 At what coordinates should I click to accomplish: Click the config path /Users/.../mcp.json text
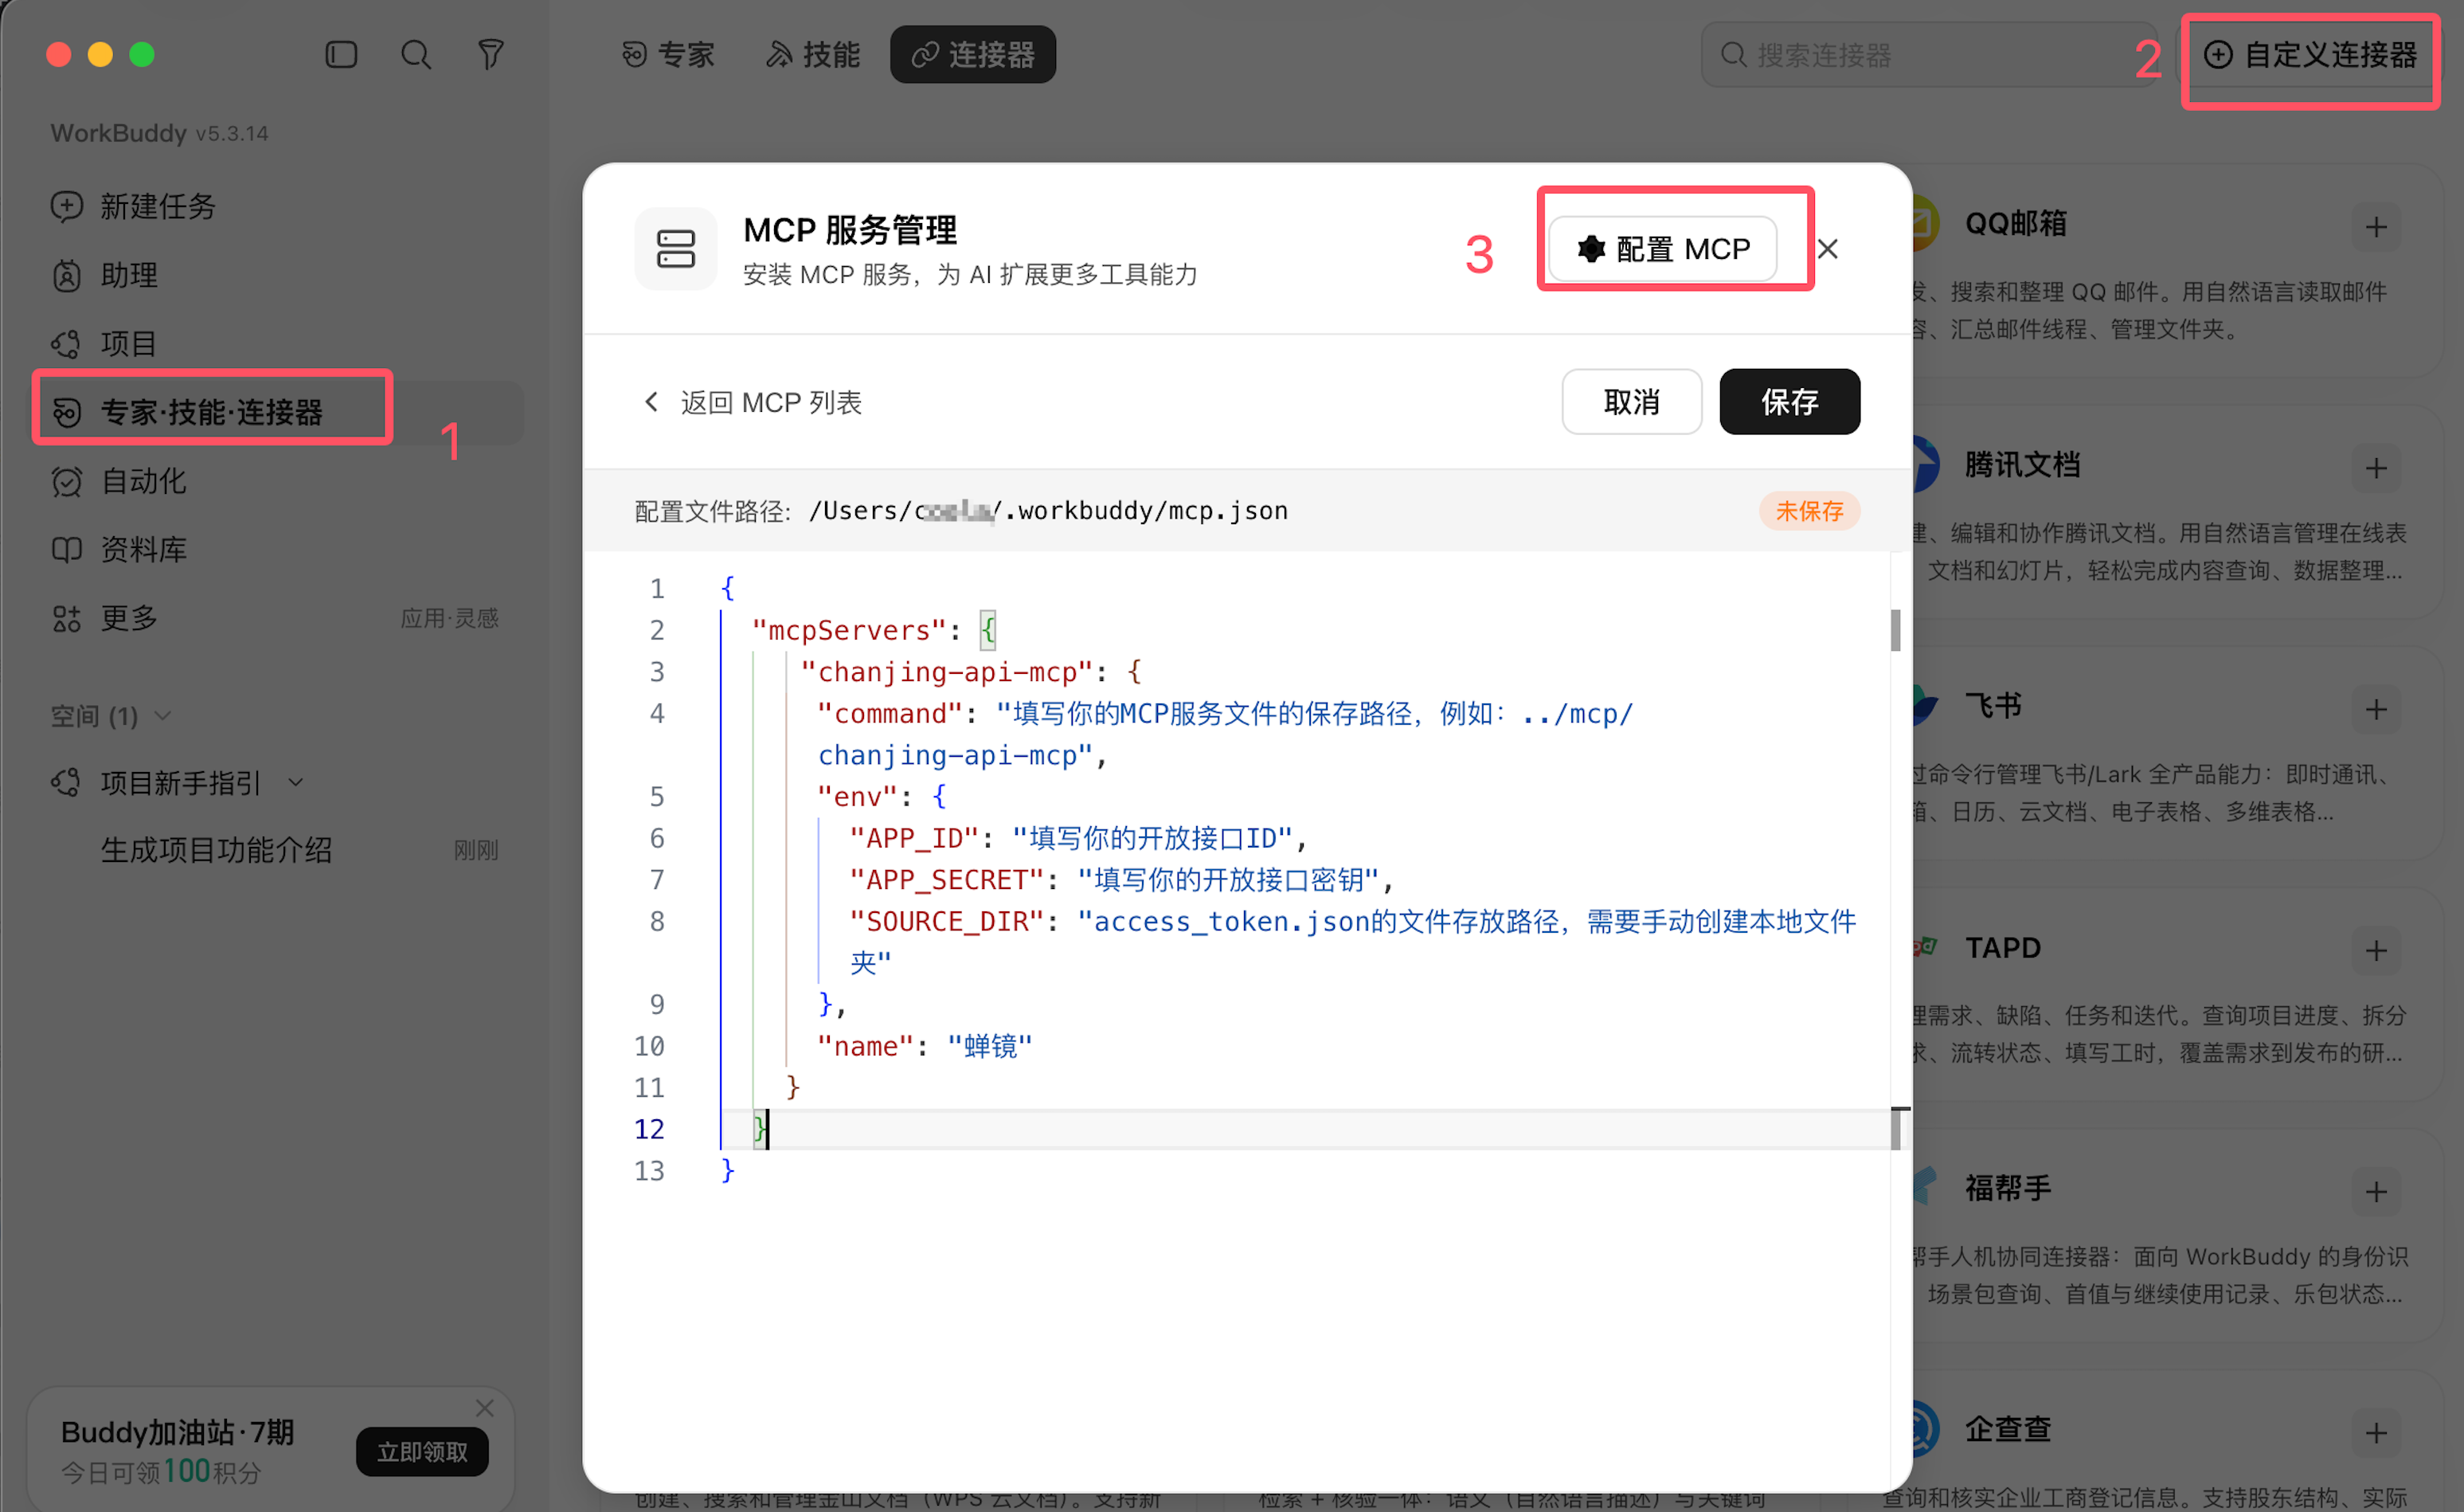pyautogui.click(x=1048, y=511)
